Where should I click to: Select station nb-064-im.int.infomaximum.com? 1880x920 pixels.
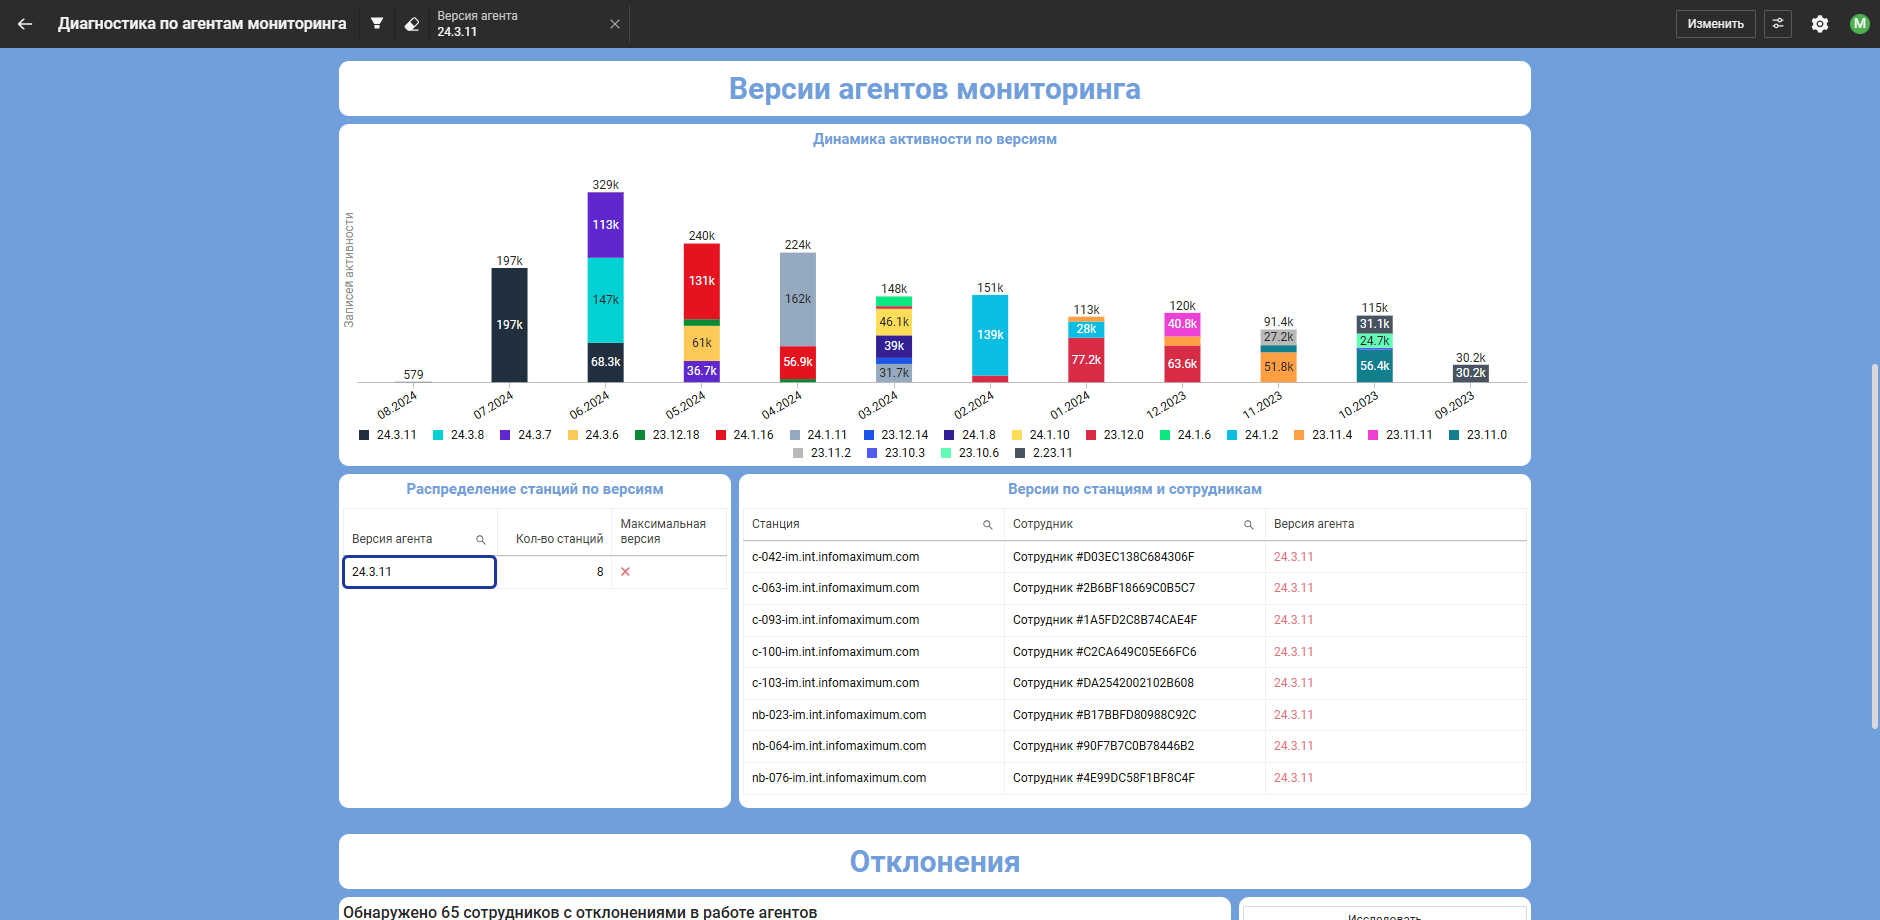click(x=839, y=746)
